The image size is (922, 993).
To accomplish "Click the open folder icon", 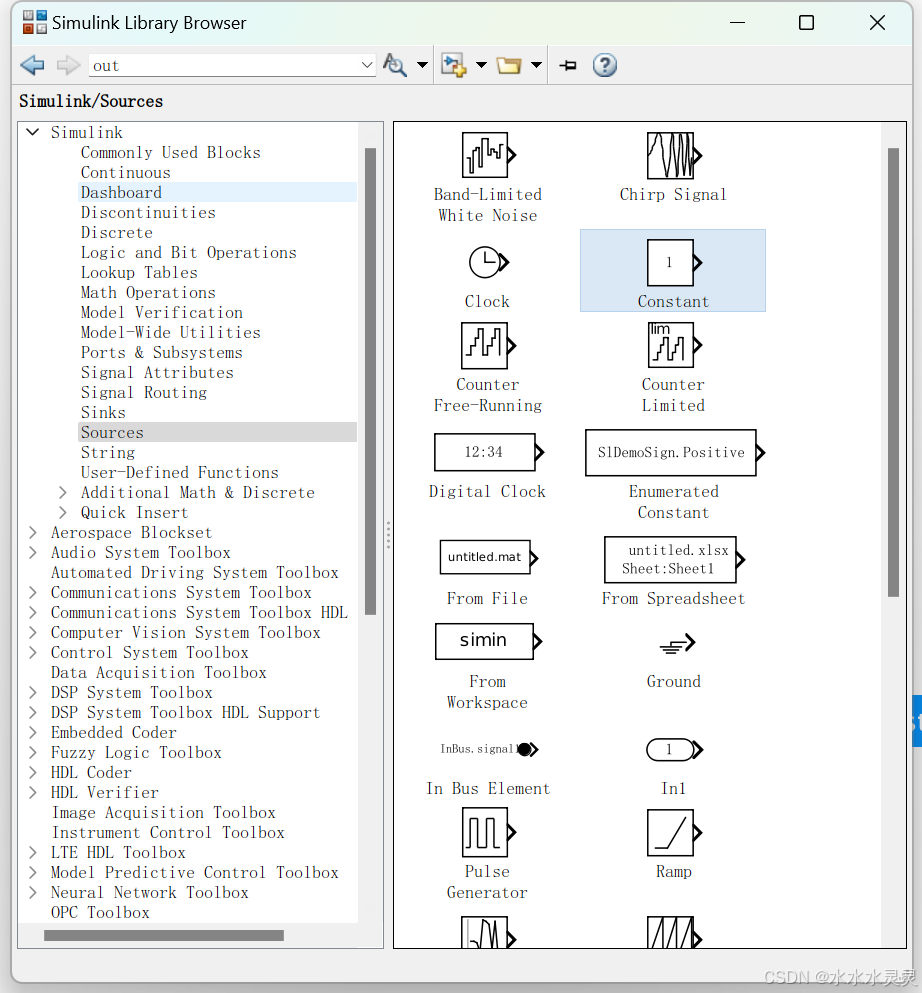I will click(x=508, y=65).
